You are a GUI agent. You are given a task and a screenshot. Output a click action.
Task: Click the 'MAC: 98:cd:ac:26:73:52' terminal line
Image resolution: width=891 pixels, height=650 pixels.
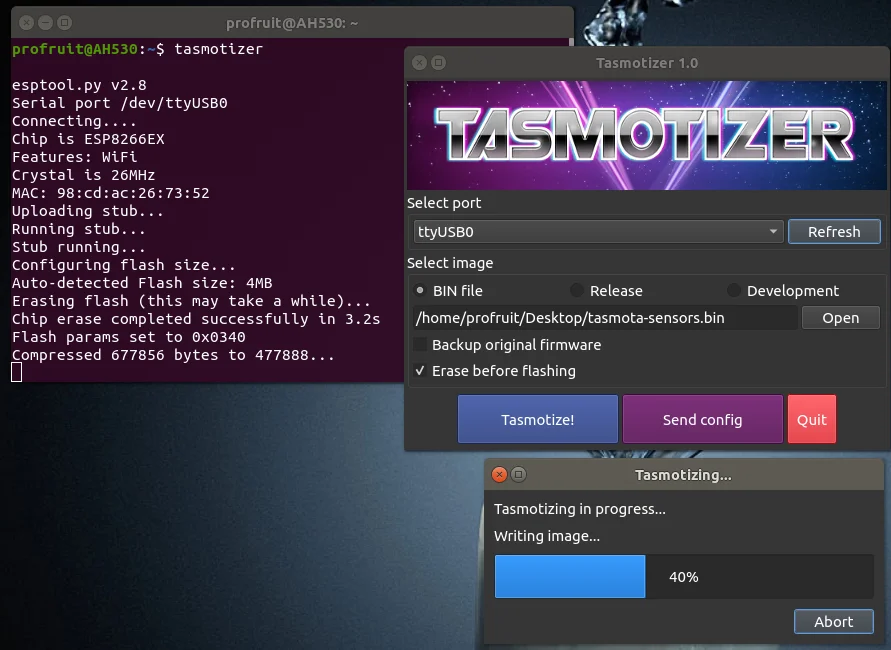pos(111,193)
